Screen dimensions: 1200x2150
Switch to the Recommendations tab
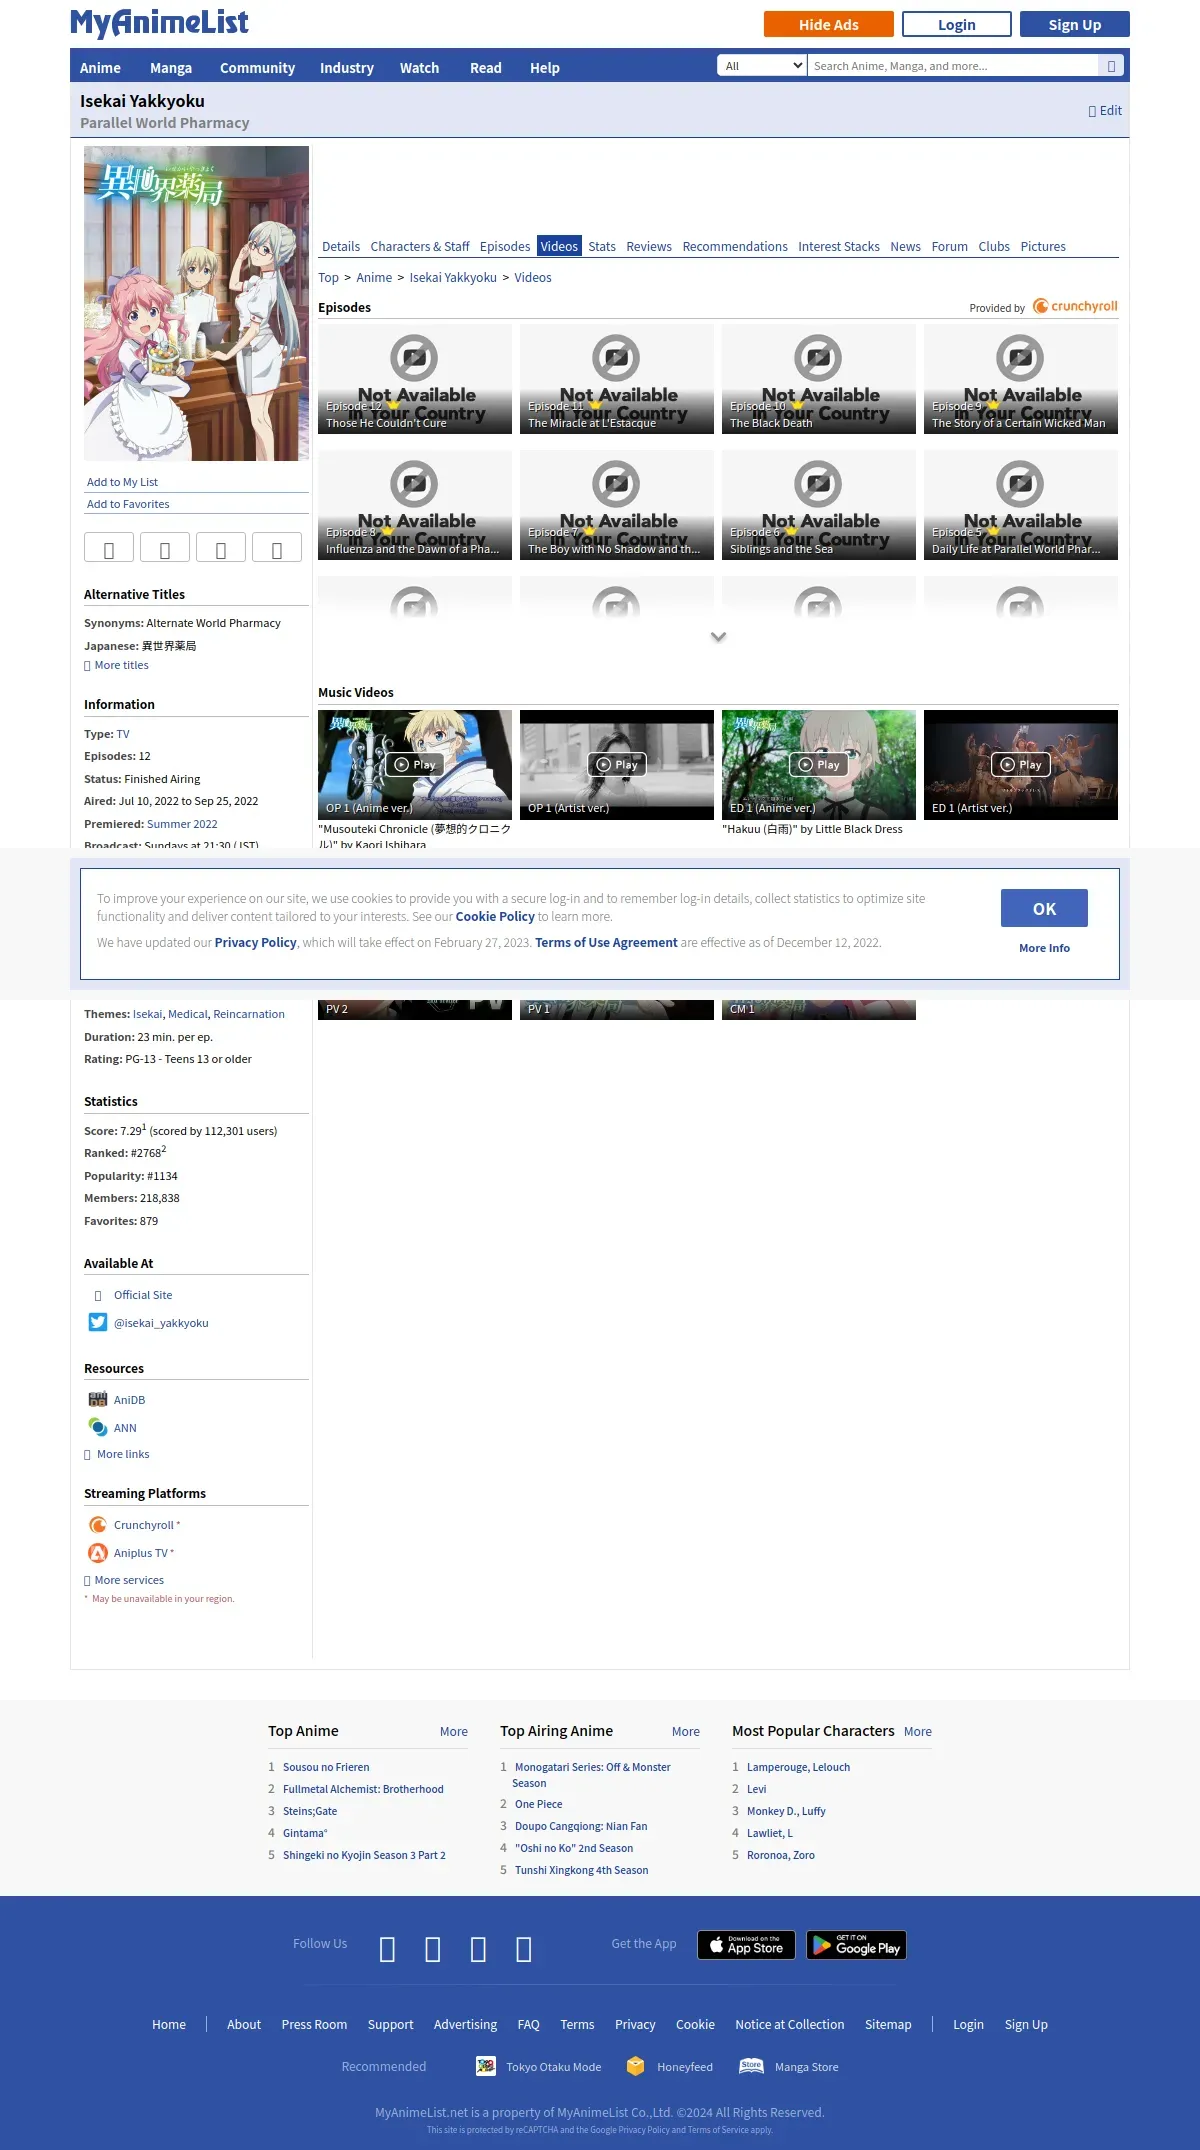(x=735, y=247)
